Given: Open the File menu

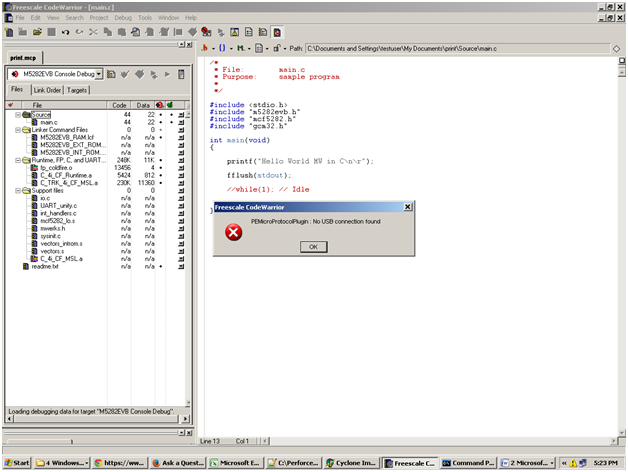Looking at the screenshot, I should pyautogui.click(x=20, y=18).
